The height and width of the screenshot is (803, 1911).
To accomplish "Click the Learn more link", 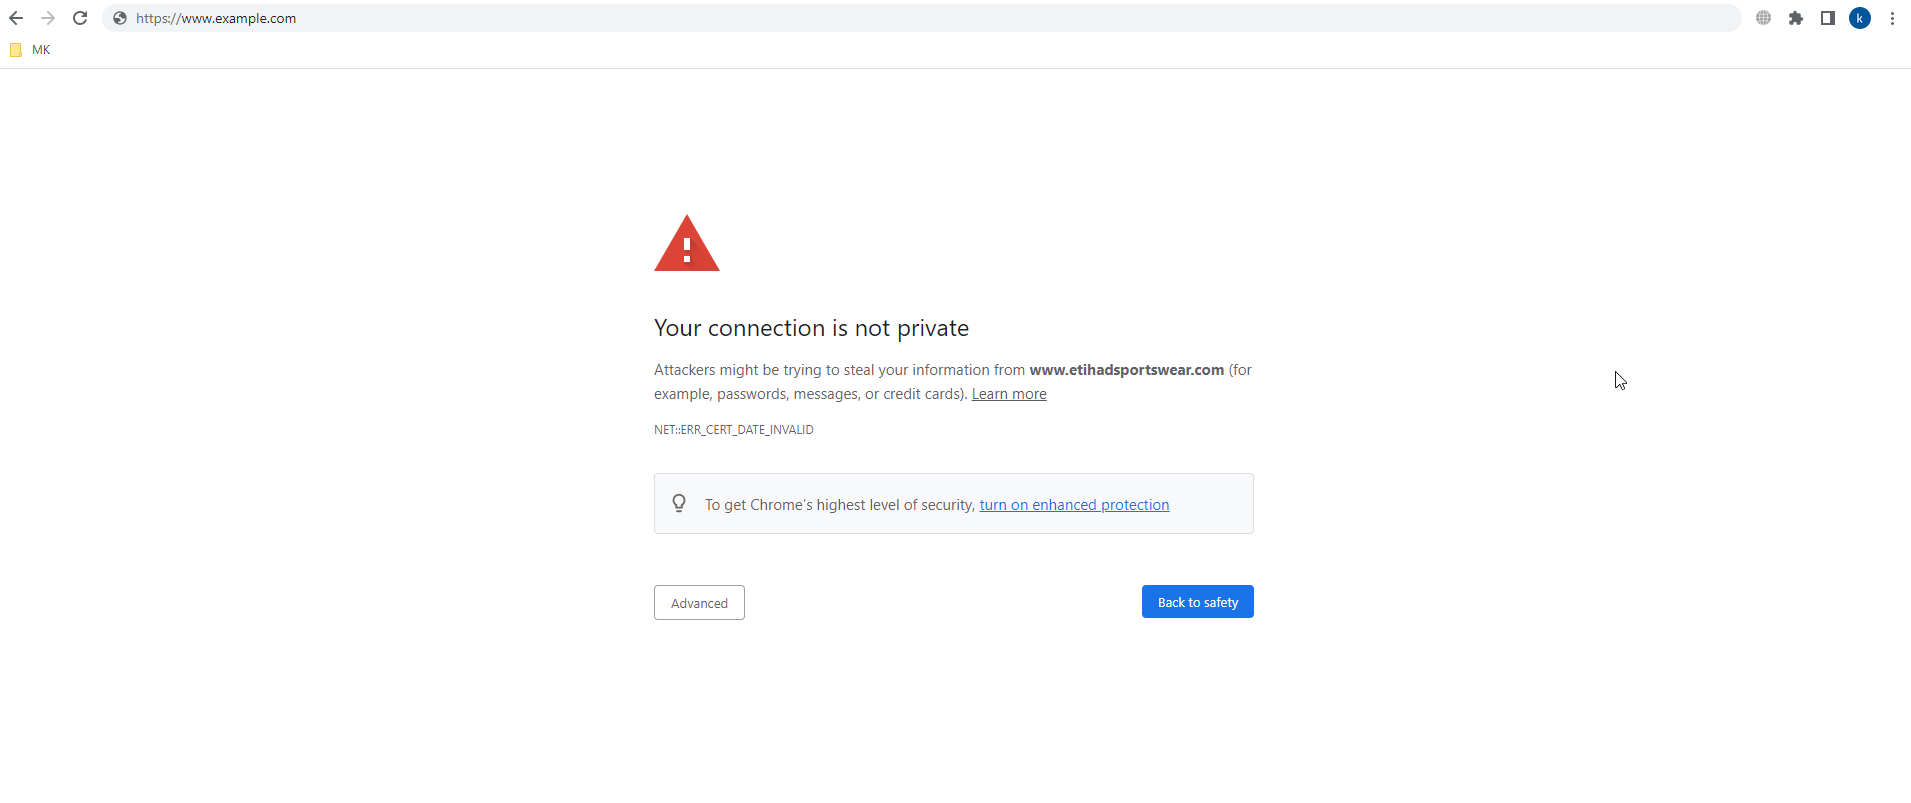I will 1009,394.
